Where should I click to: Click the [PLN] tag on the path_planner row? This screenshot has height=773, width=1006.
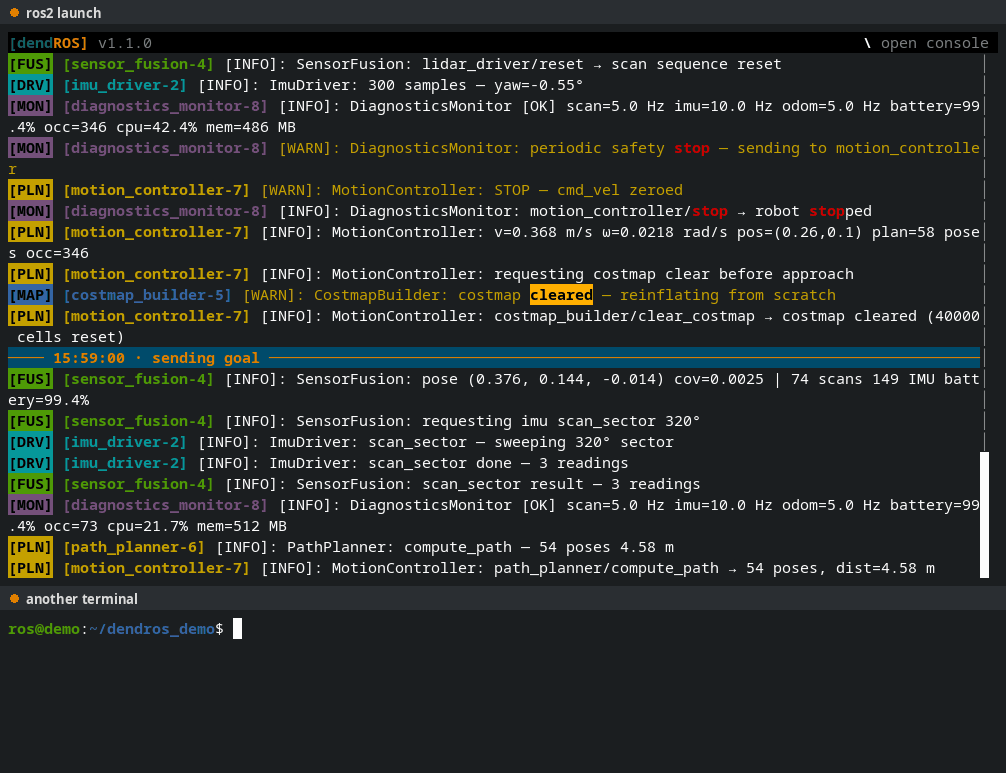coord(30,547)
